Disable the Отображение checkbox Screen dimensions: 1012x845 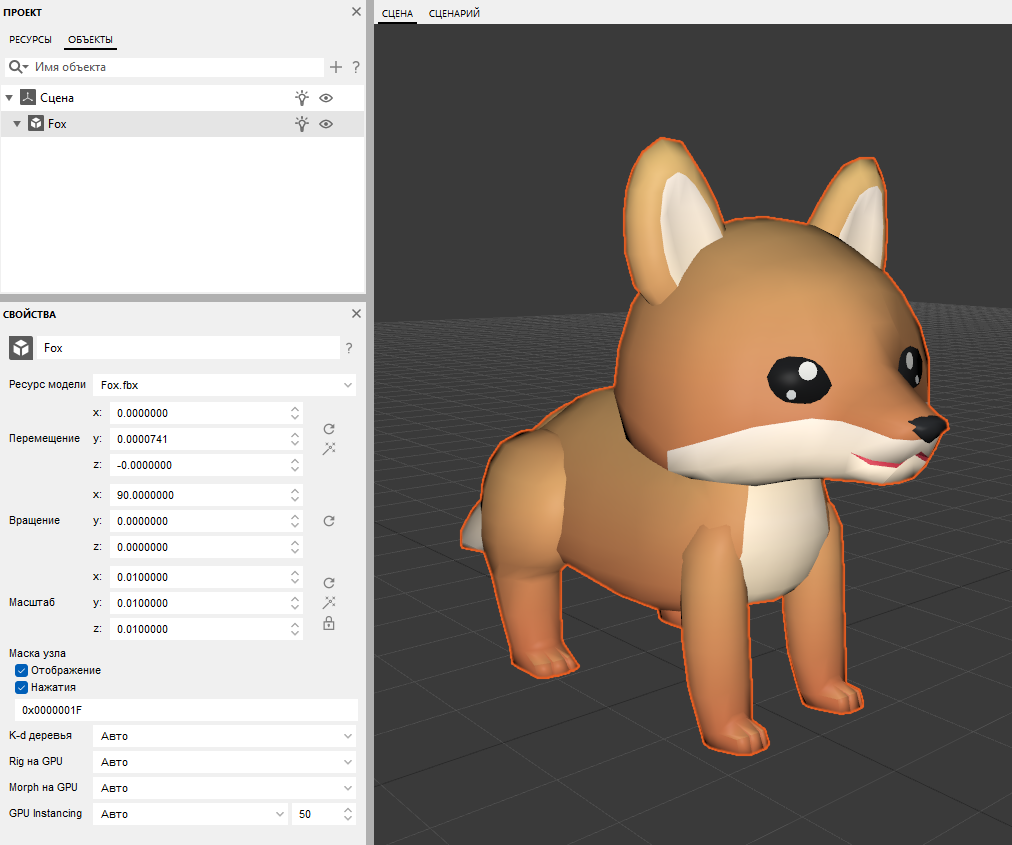click(21, 670)
